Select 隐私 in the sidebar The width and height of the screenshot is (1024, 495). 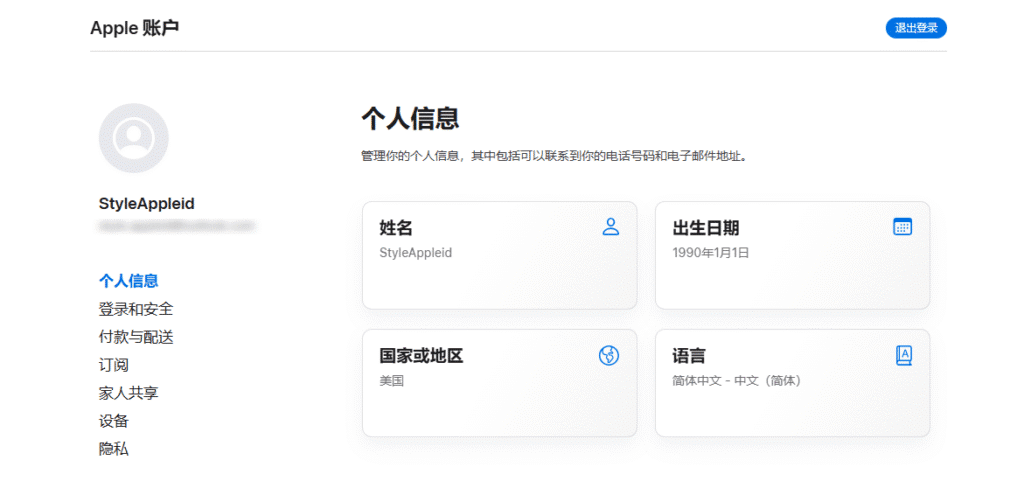(114, 449)
